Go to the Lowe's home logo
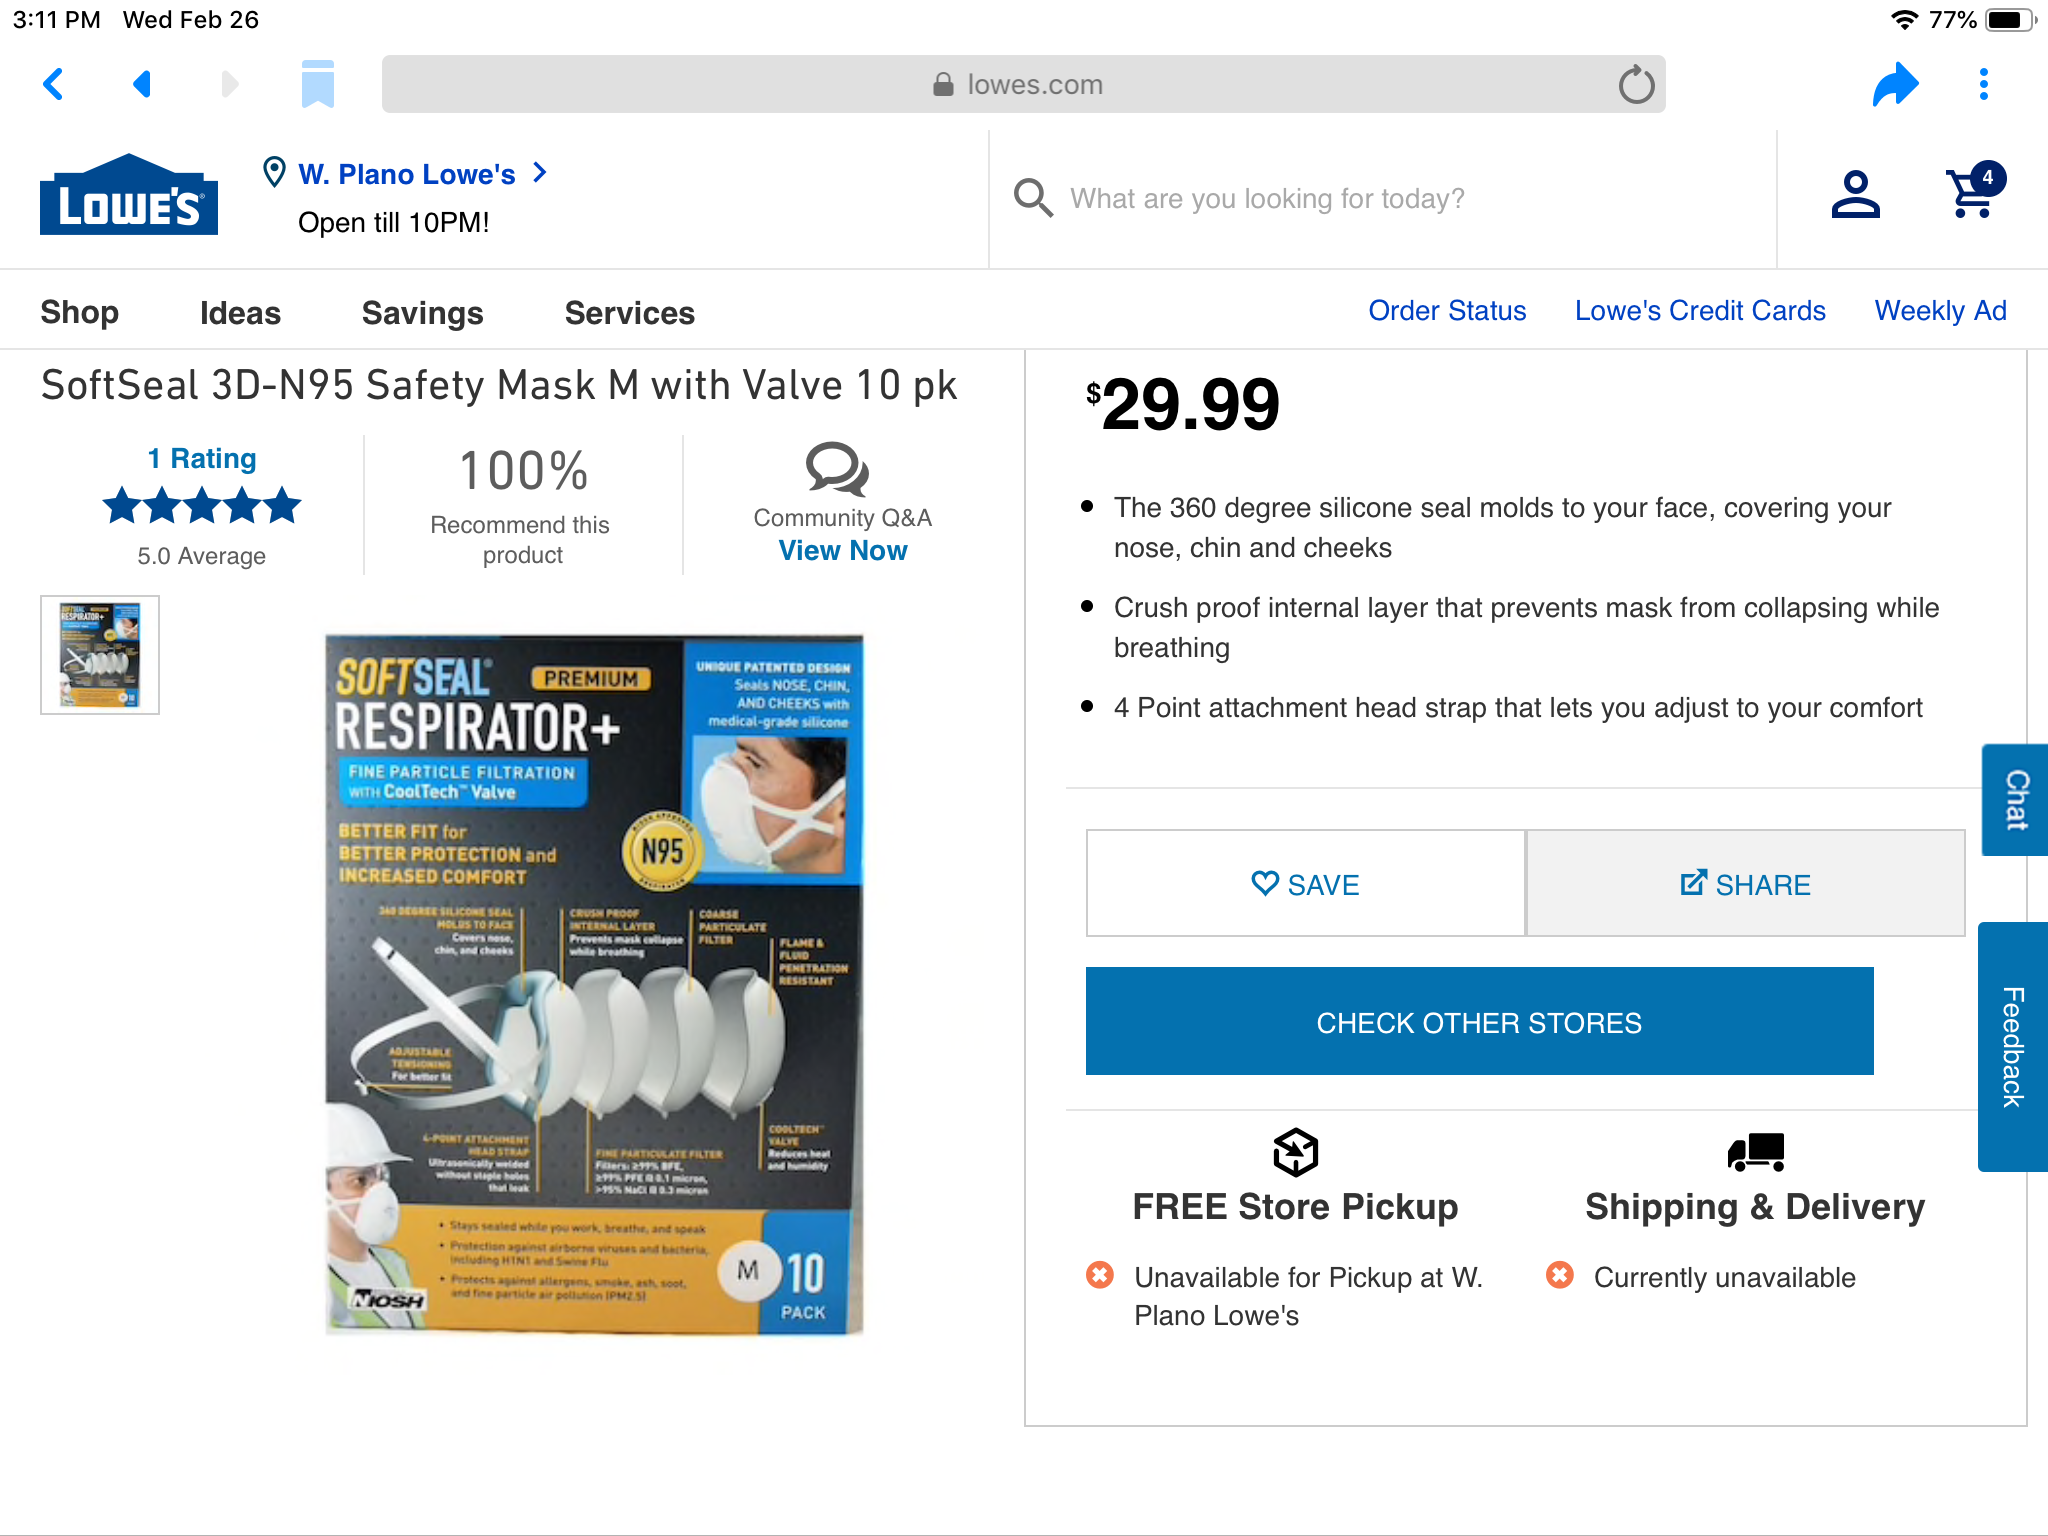Viewport: 2048px width, 1536px height. [x=129, y=196]
